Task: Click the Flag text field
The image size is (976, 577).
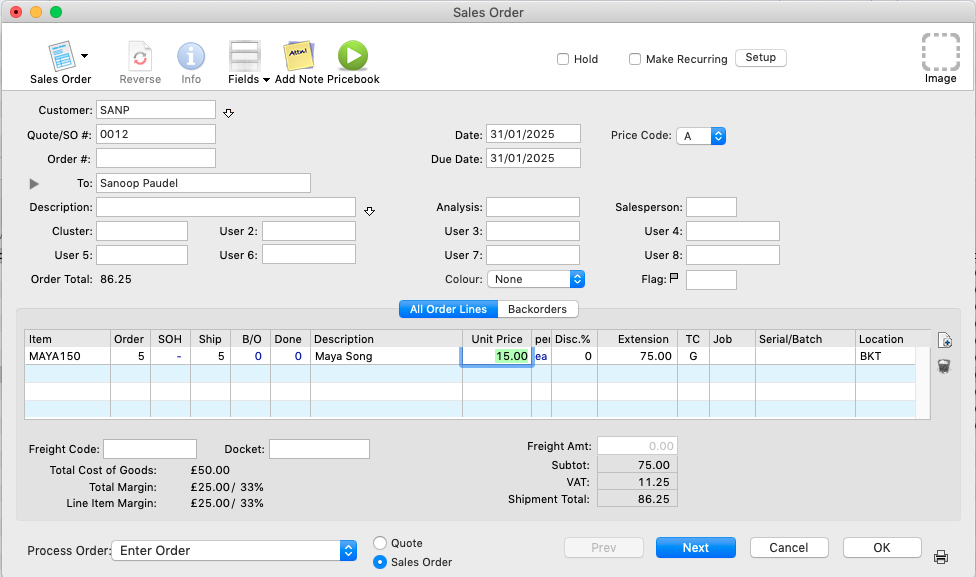Action: coord(711,279)
